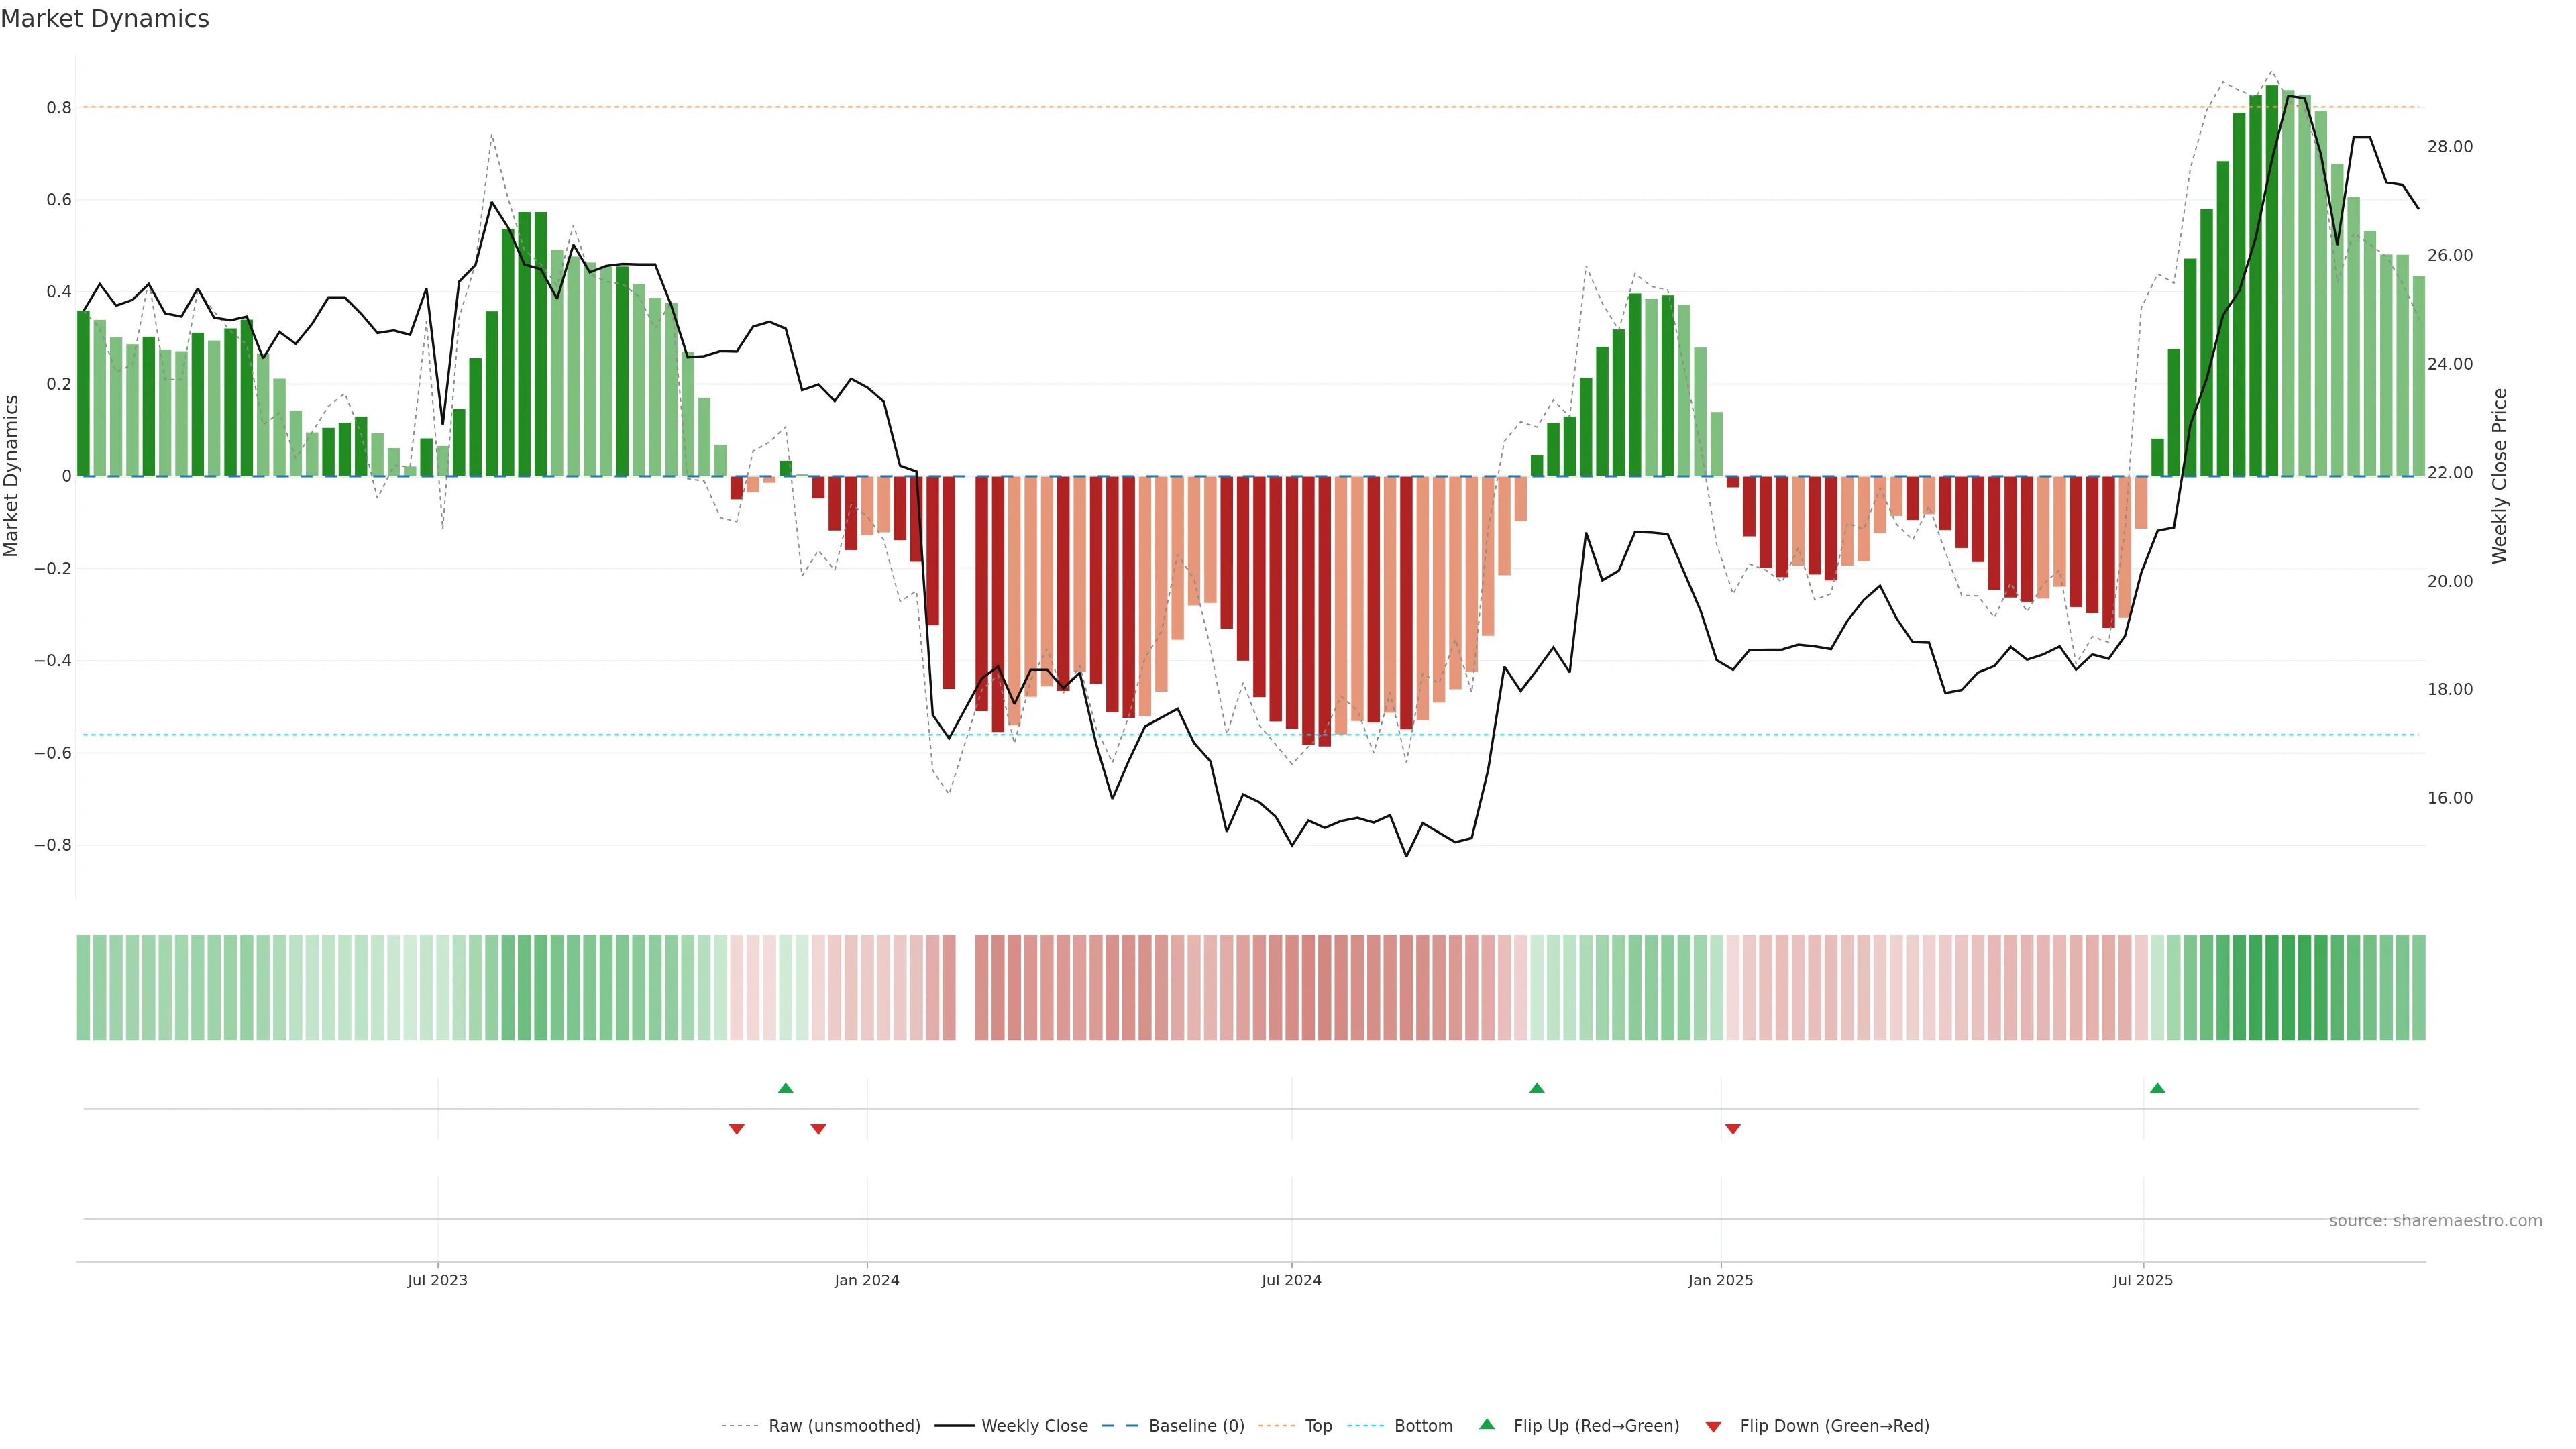Click the leftmost red flip-down triangle marker
Viewport: 2576px width, 1449px height.
tap(737, 1129)
